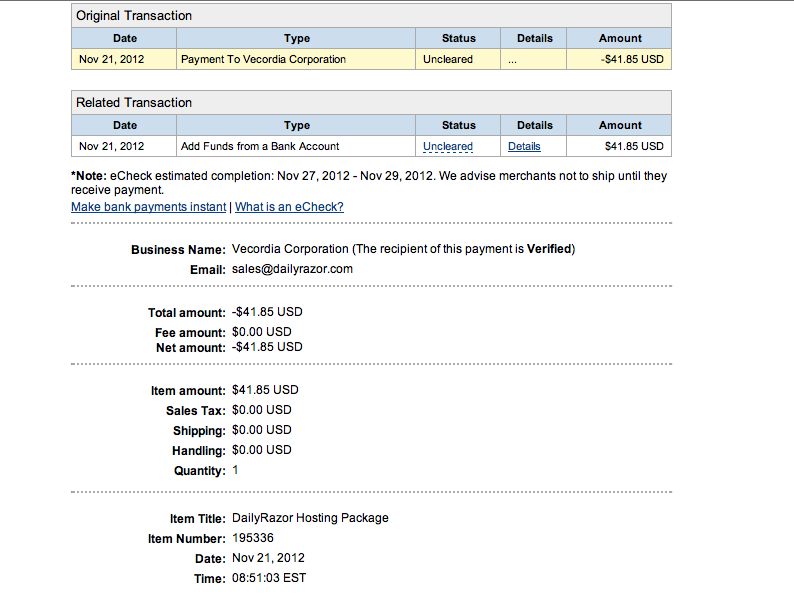Screen dimensions: 794x595
Task: Click the Details column header of Related Transaction
Action: pyautogui.click(x=534, y=126)
